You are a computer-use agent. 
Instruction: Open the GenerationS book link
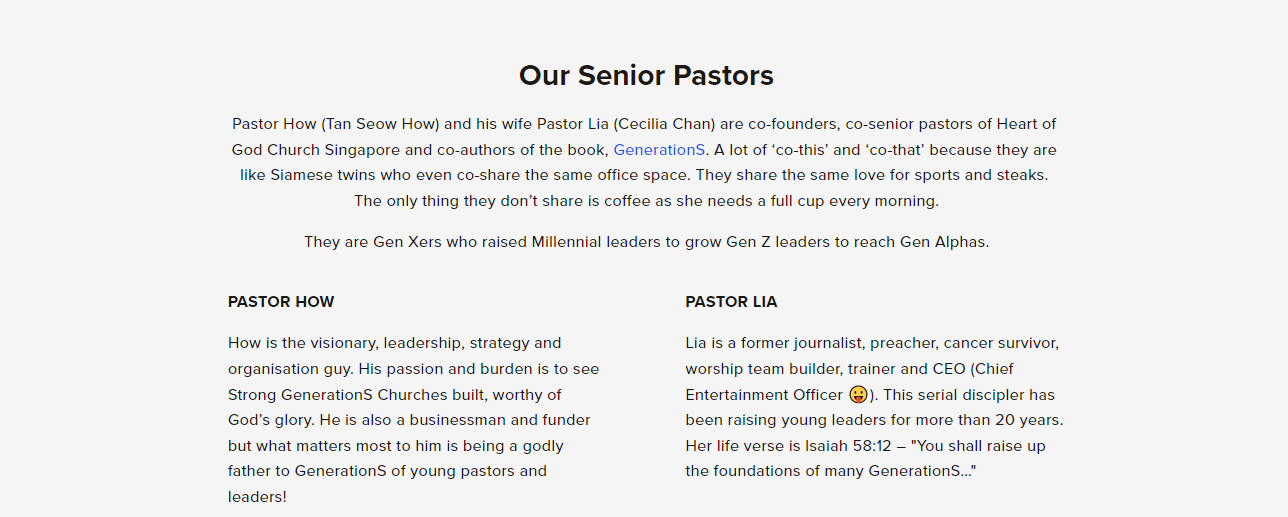click(x=659, y=150)
